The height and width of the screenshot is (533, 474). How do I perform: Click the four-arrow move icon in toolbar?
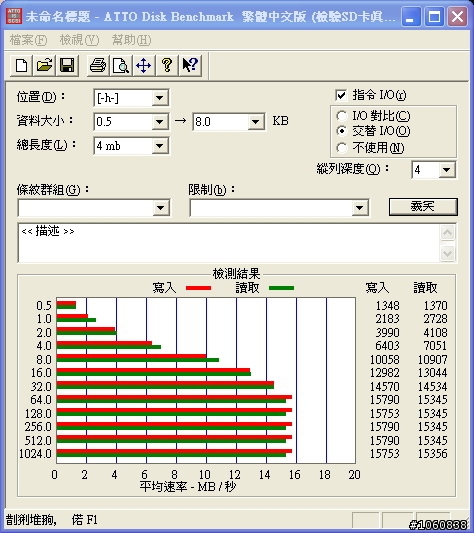143,65
